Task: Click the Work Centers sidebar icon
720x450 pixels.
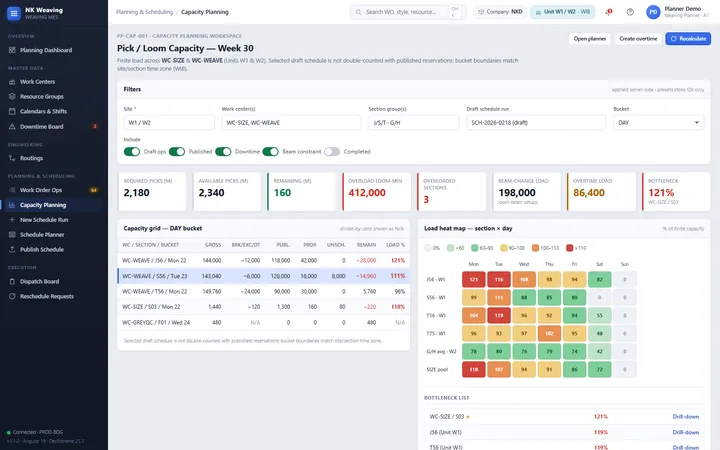Action: 12,82
